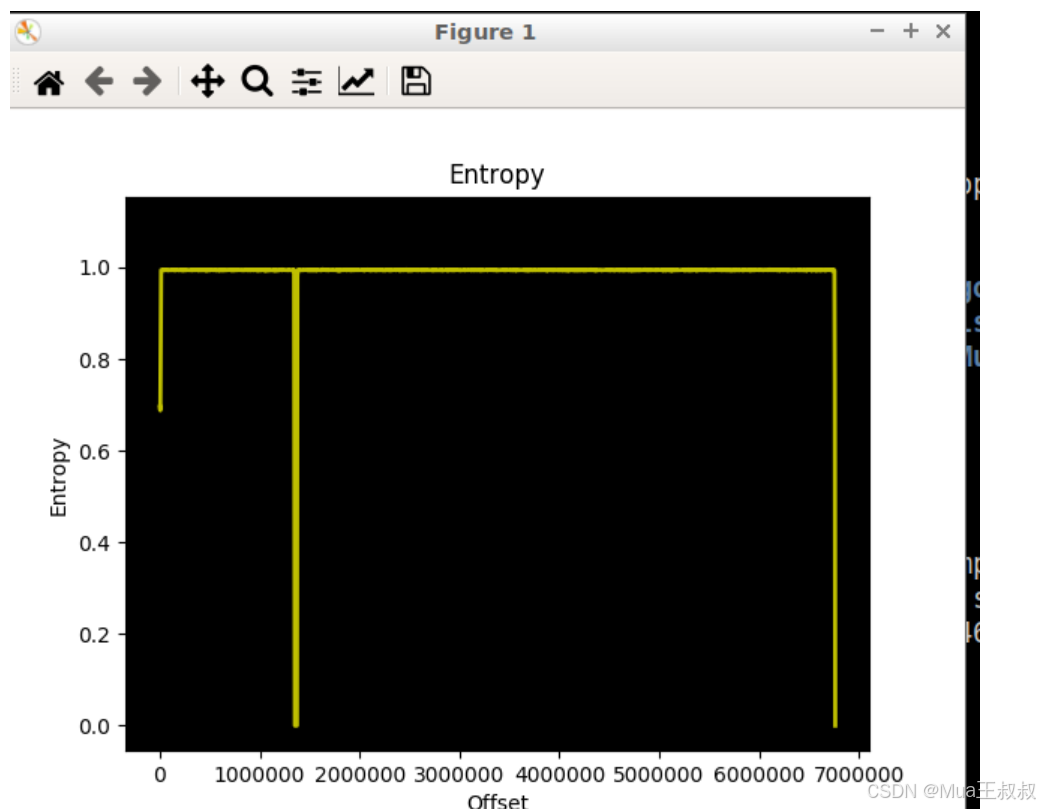Click the y-axis tick label 0.4

click(x=95, y=543)
